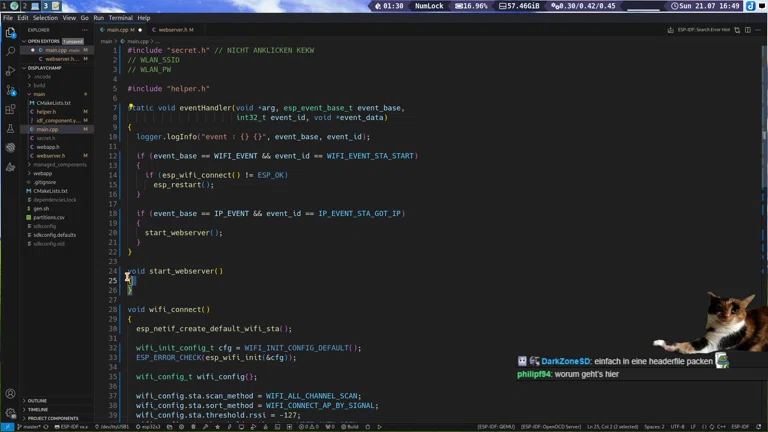The height and width of the screenshot is (432, 768).
Task: Click the ESP-IDF OpenOCD Server status item
Action: point(551,427)
